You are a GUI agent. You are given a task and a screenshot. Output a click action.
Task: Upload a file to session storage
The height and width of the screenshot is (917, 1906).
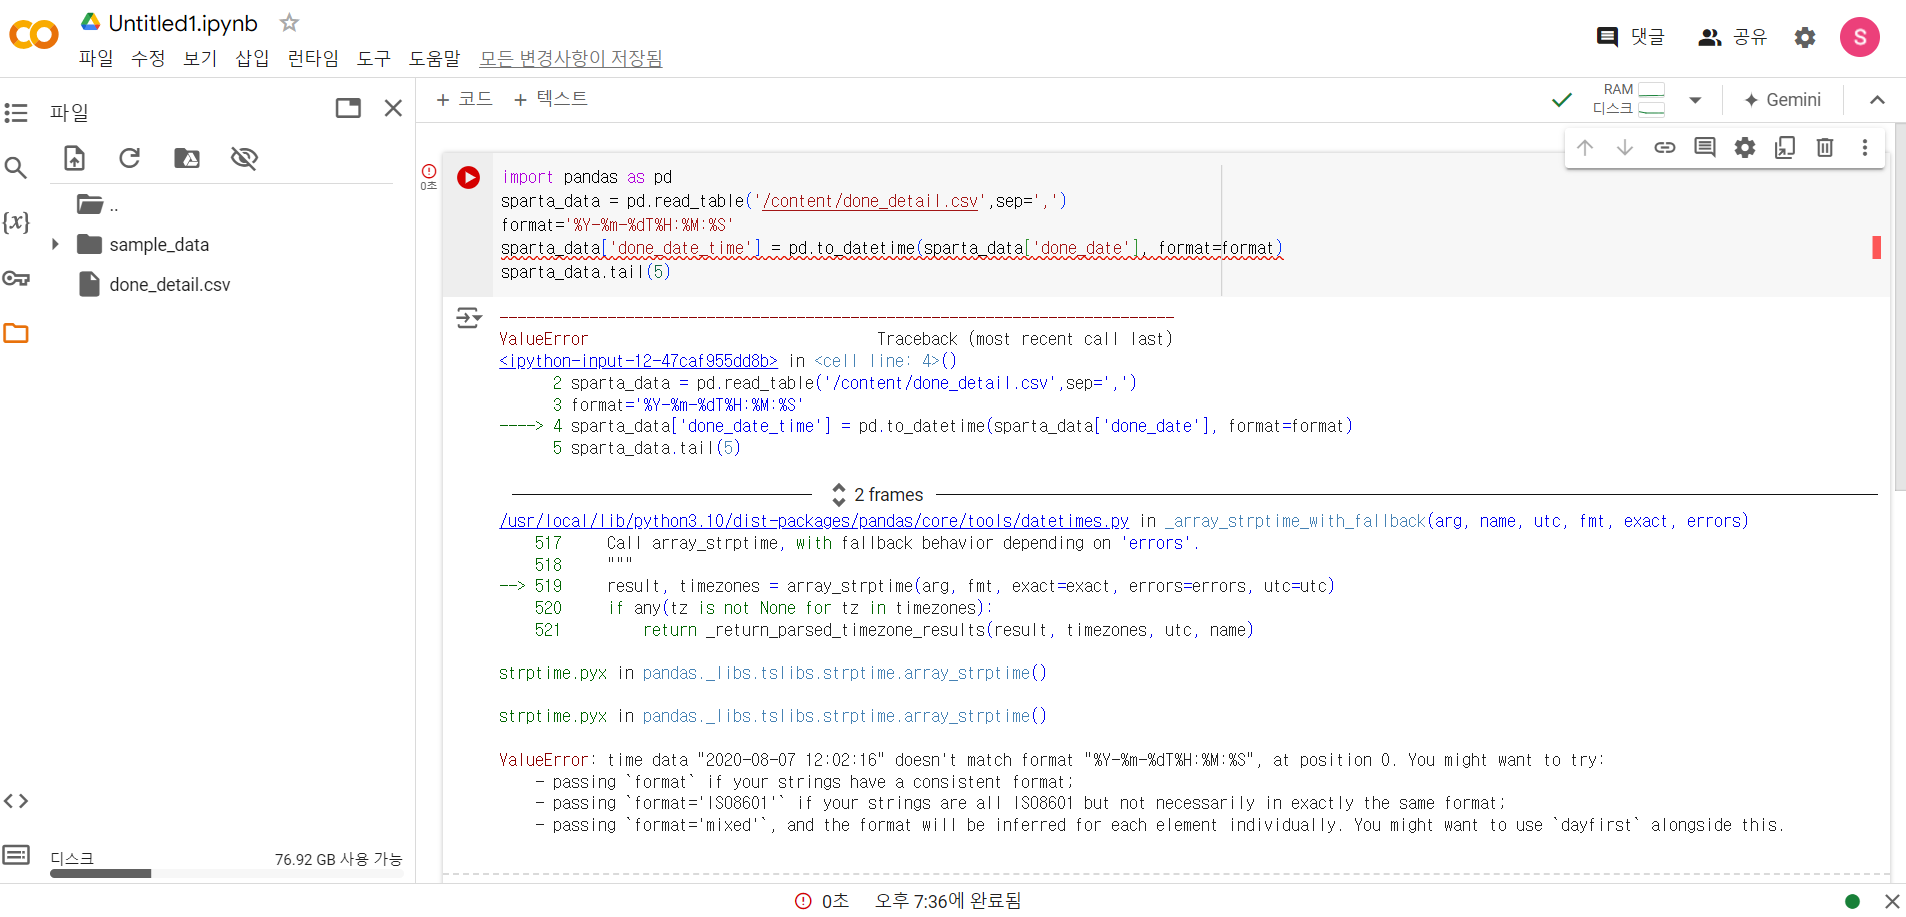(x=75, y=158)
